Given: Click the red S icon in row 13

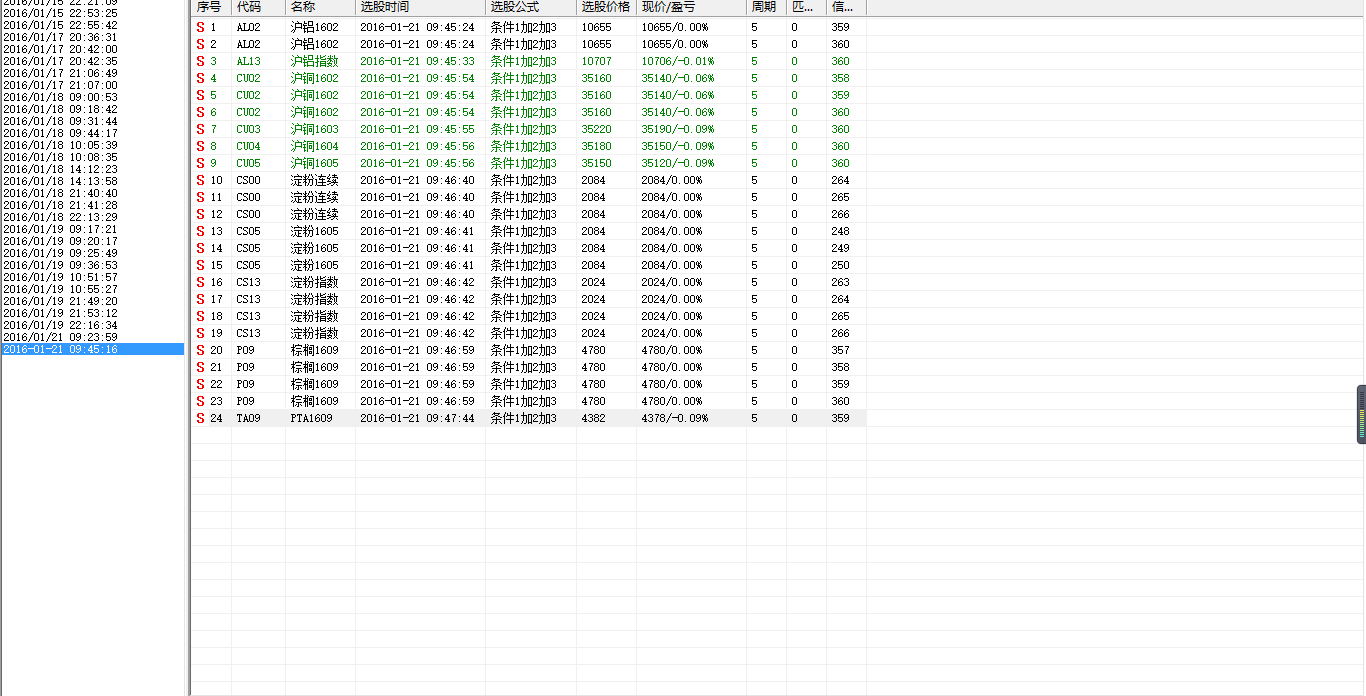Looking at the screenshot, I should point(200,231).
